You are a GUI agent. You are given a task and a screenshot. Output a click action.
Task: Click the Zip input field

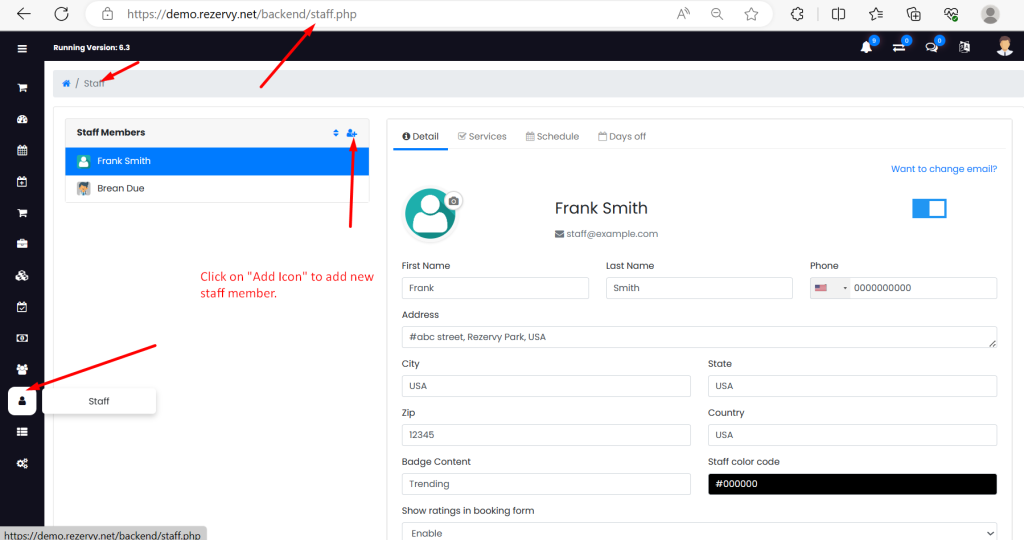(x=546, y=435)
